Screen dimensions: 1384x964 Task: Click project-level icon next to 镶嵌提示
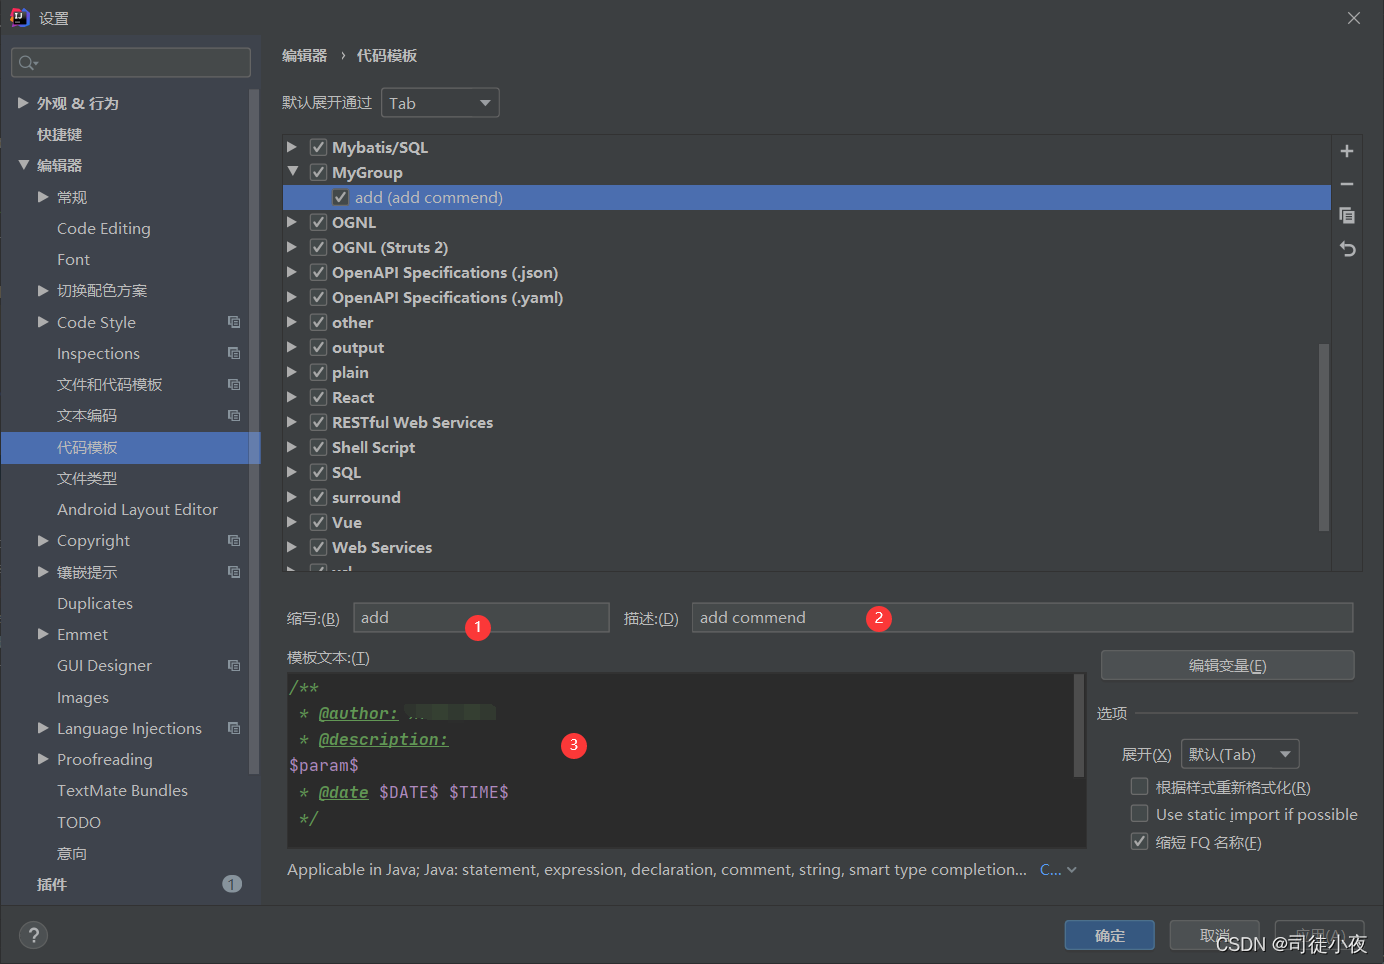tap(234, 572)
